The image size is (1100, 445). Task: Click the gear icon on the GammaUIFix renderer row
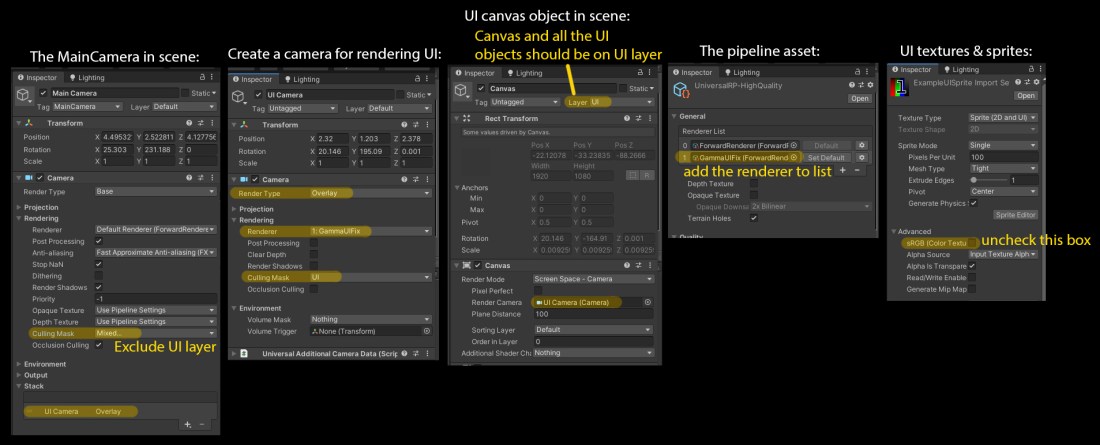(862, 157)
